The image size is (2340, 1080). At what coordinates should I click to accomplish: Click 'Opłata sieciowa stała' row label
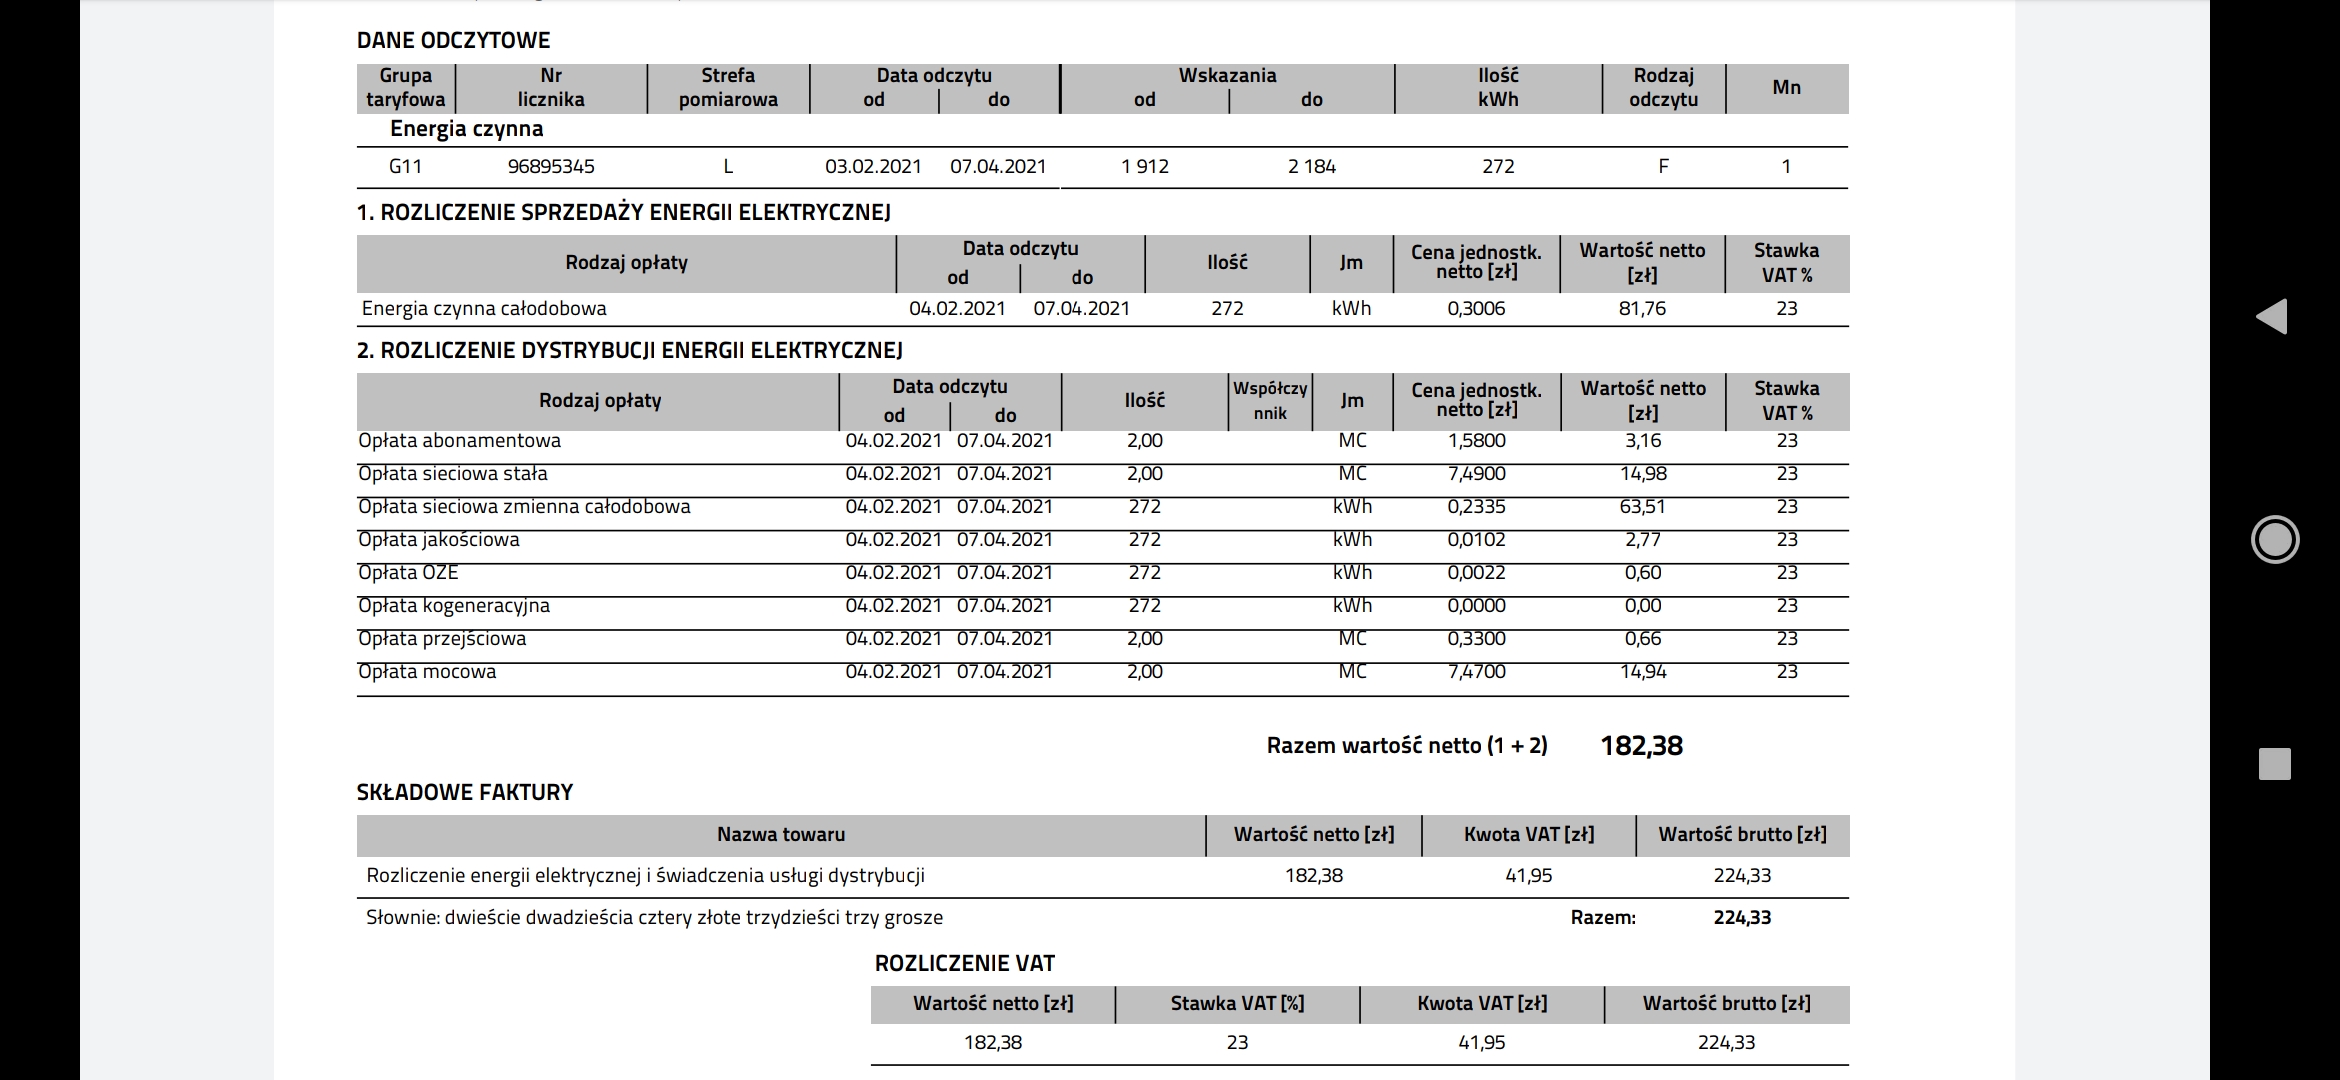click(452, 473)
